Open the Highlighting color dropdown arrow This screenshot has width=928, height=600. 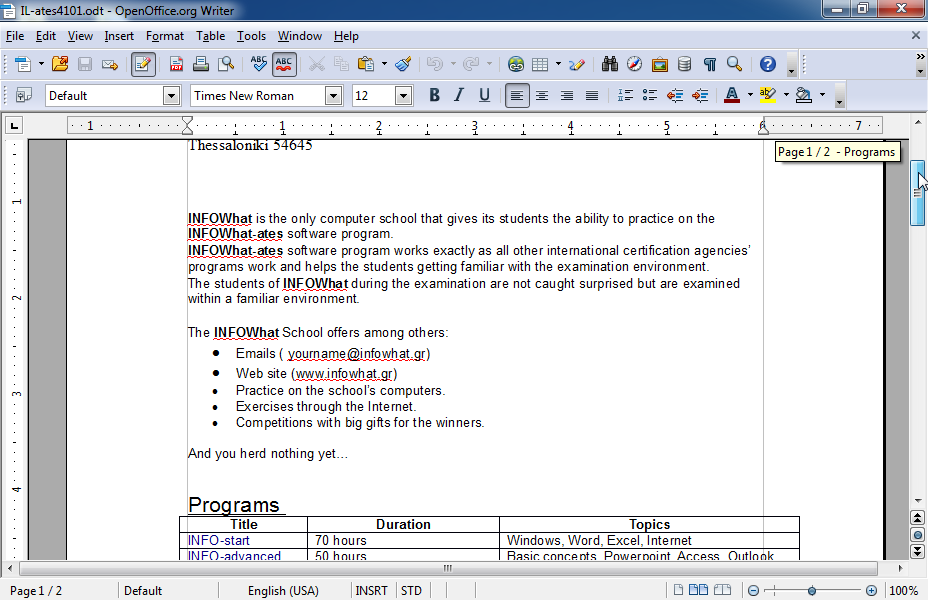(786, 95)
